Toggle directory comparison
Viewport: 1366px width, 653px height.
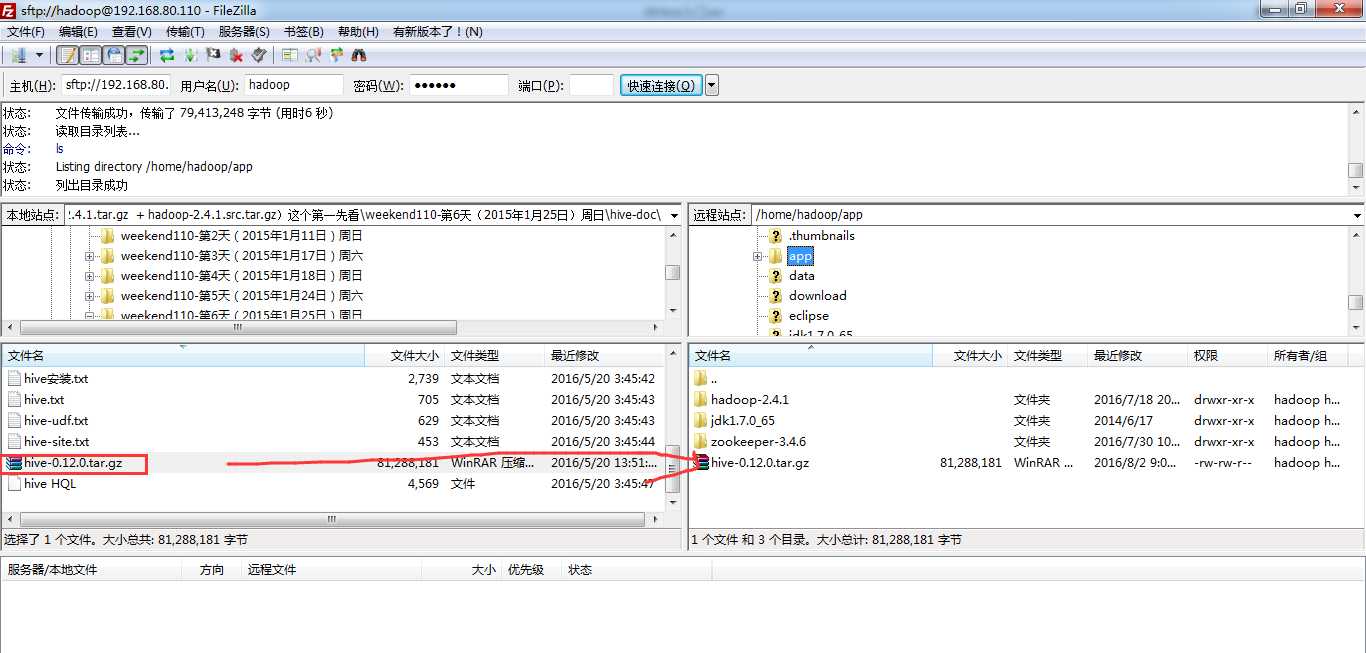pyautogui.click(x=313, y=55)
